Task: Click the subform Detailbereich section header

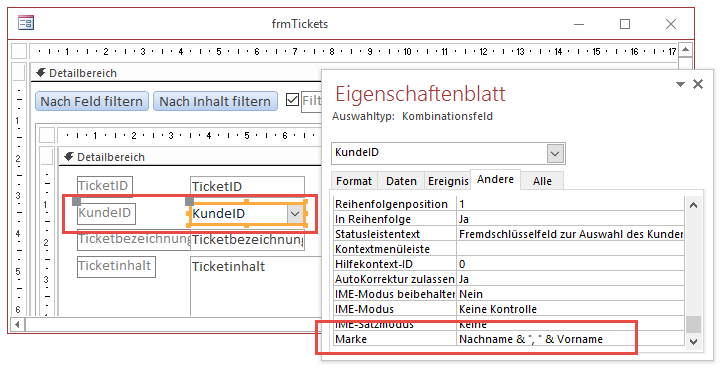Action: pos(189,157)
